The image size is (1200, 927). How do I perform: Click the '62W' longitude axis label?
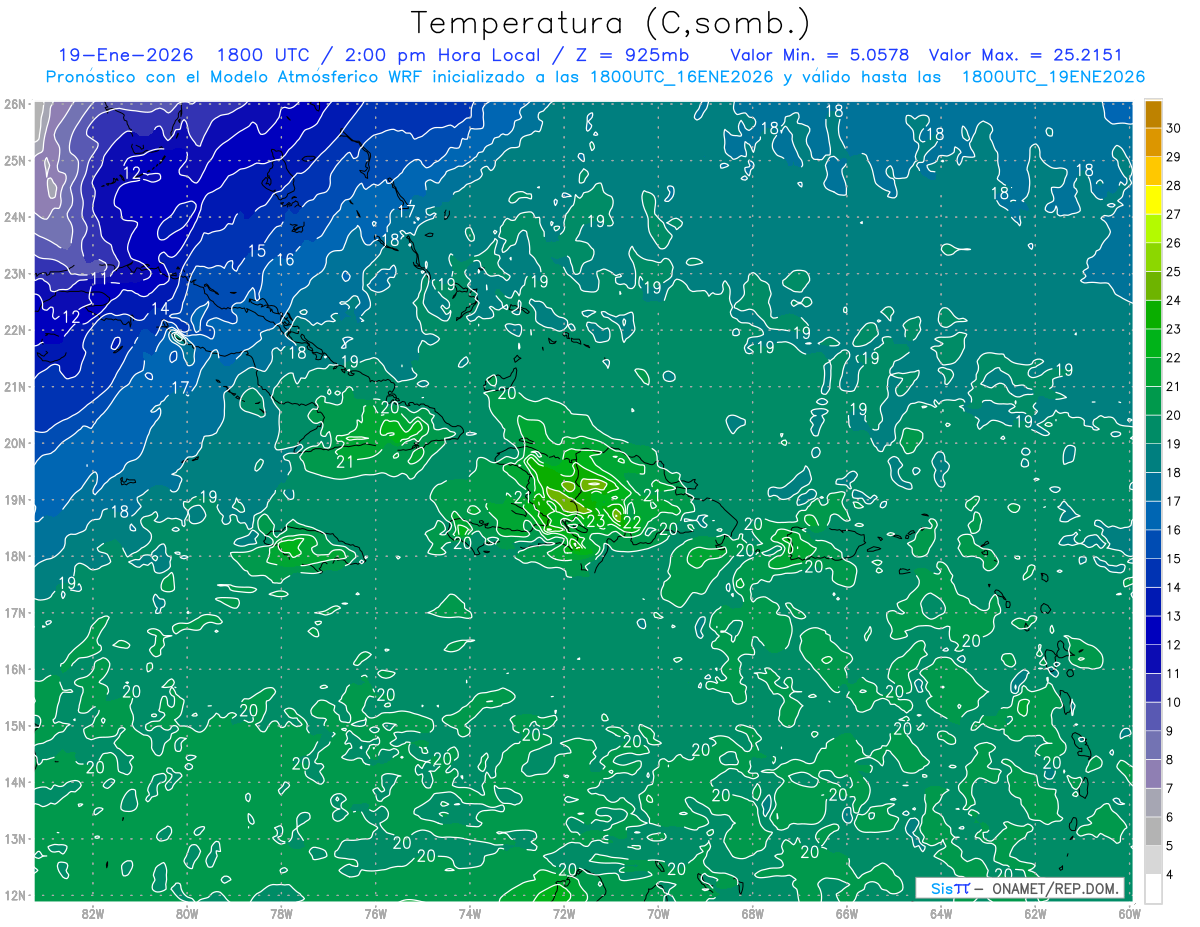click(1035, 912)
